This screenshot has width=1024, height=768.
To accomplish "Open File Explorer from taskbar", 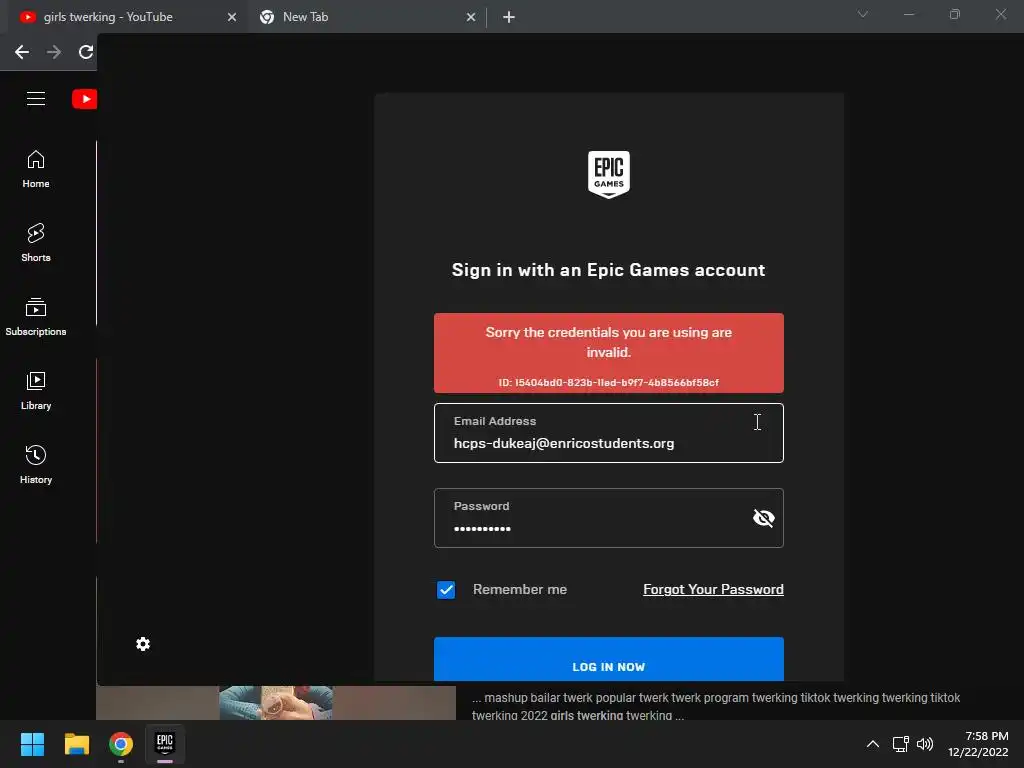I will click(x=76, y=744).
